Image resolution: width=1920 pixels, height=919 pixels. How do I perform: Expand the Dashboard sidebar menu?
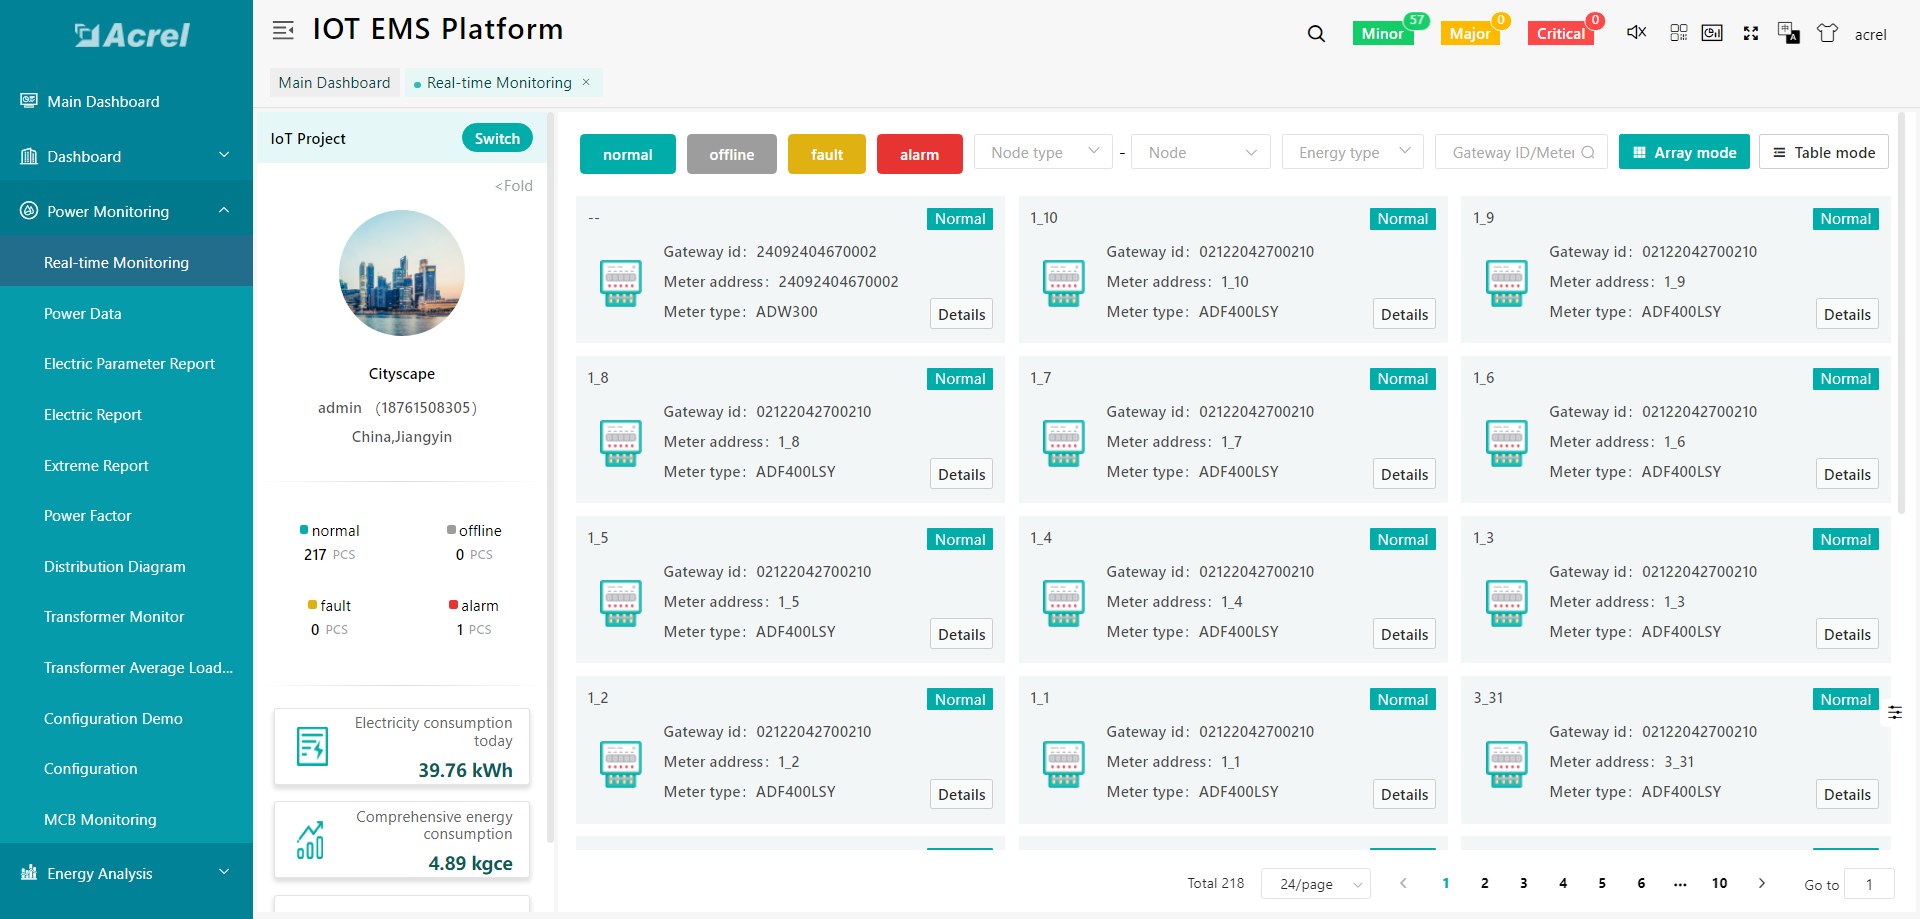(x=126, y=156)
